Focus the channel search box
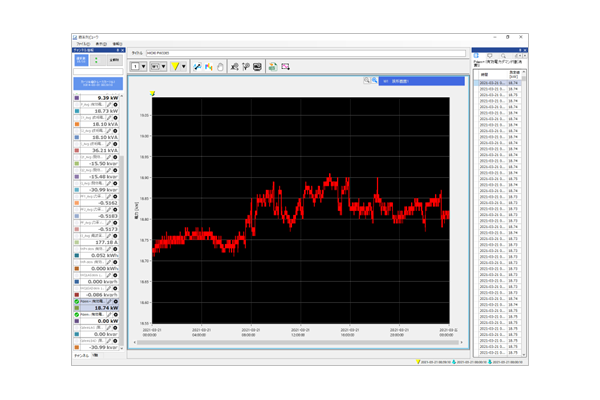The image size is (600, 400). tap(98, 72)
